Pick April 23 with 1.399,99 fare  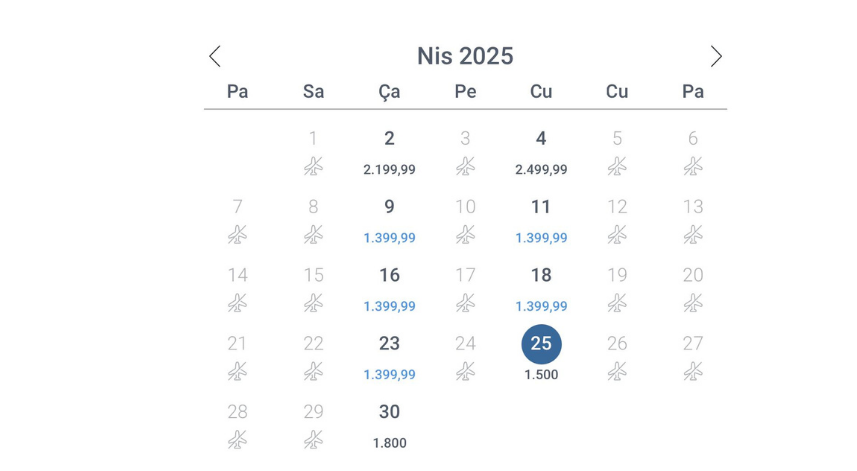(389, 355)
